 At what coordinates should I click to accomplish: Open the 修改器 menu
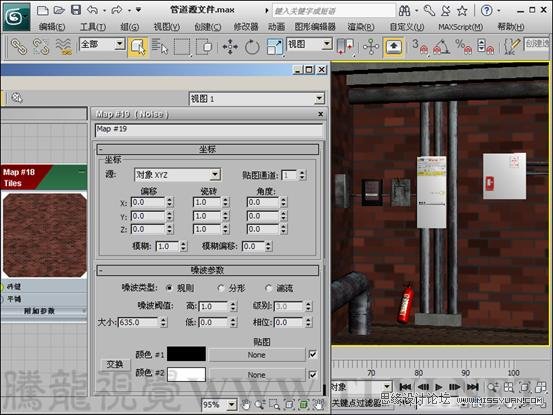click(x=246, y=27)
